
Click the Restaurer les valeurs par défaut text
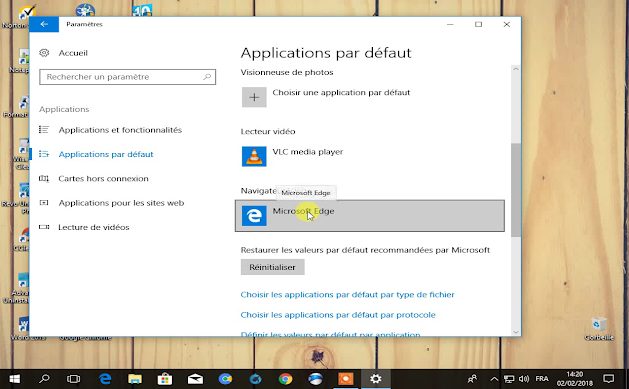[x=365, y=250]
